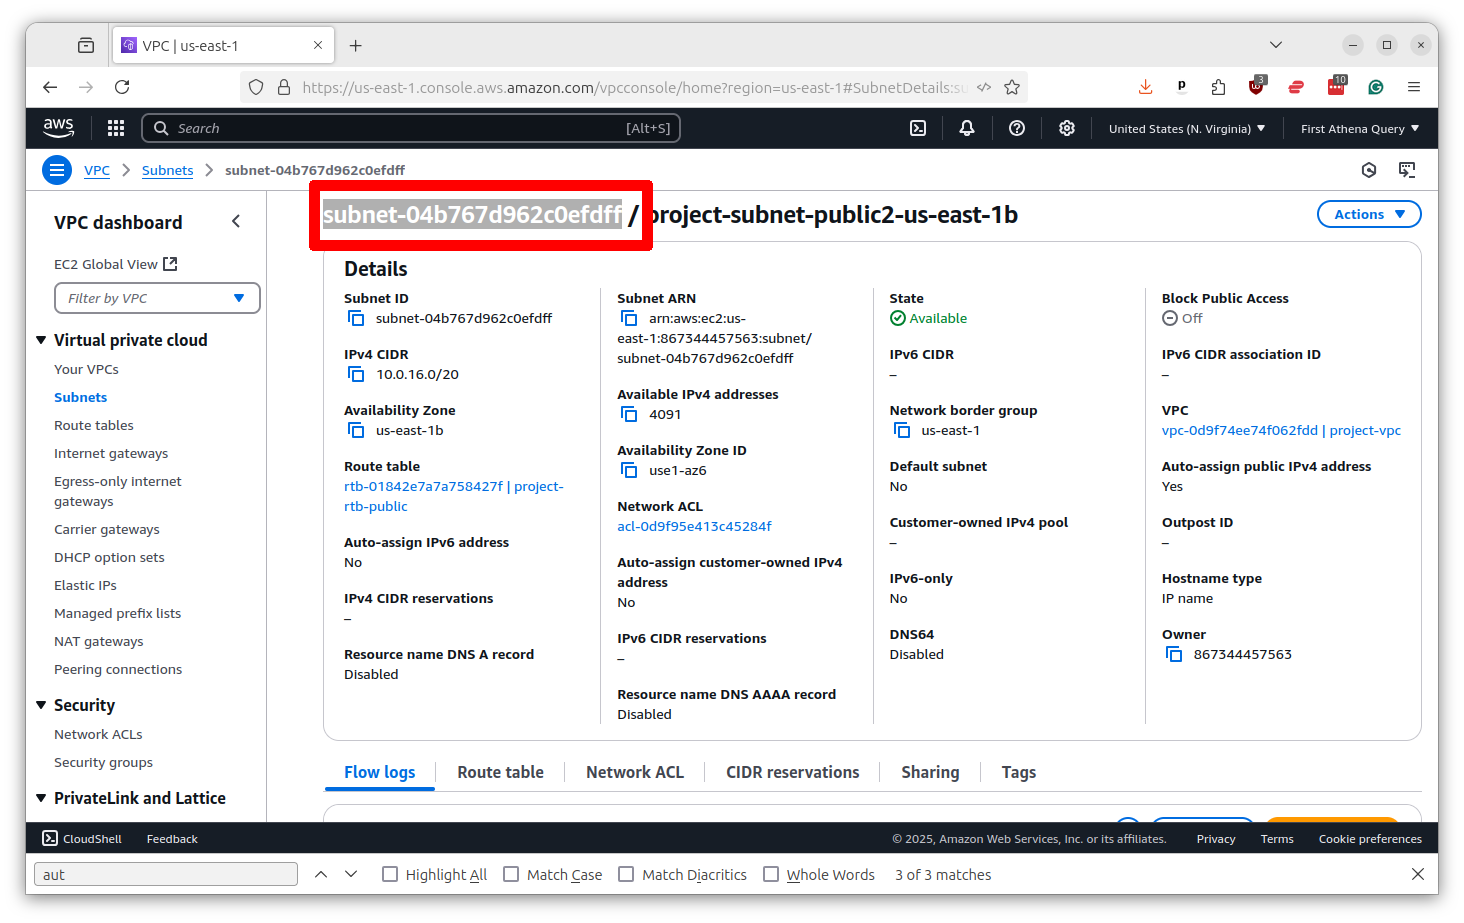Image resolution: width=1464 pixels, height=923 pixels.
Task: Collapse the Security section in sidebar
Action: (x=41, y=705)
